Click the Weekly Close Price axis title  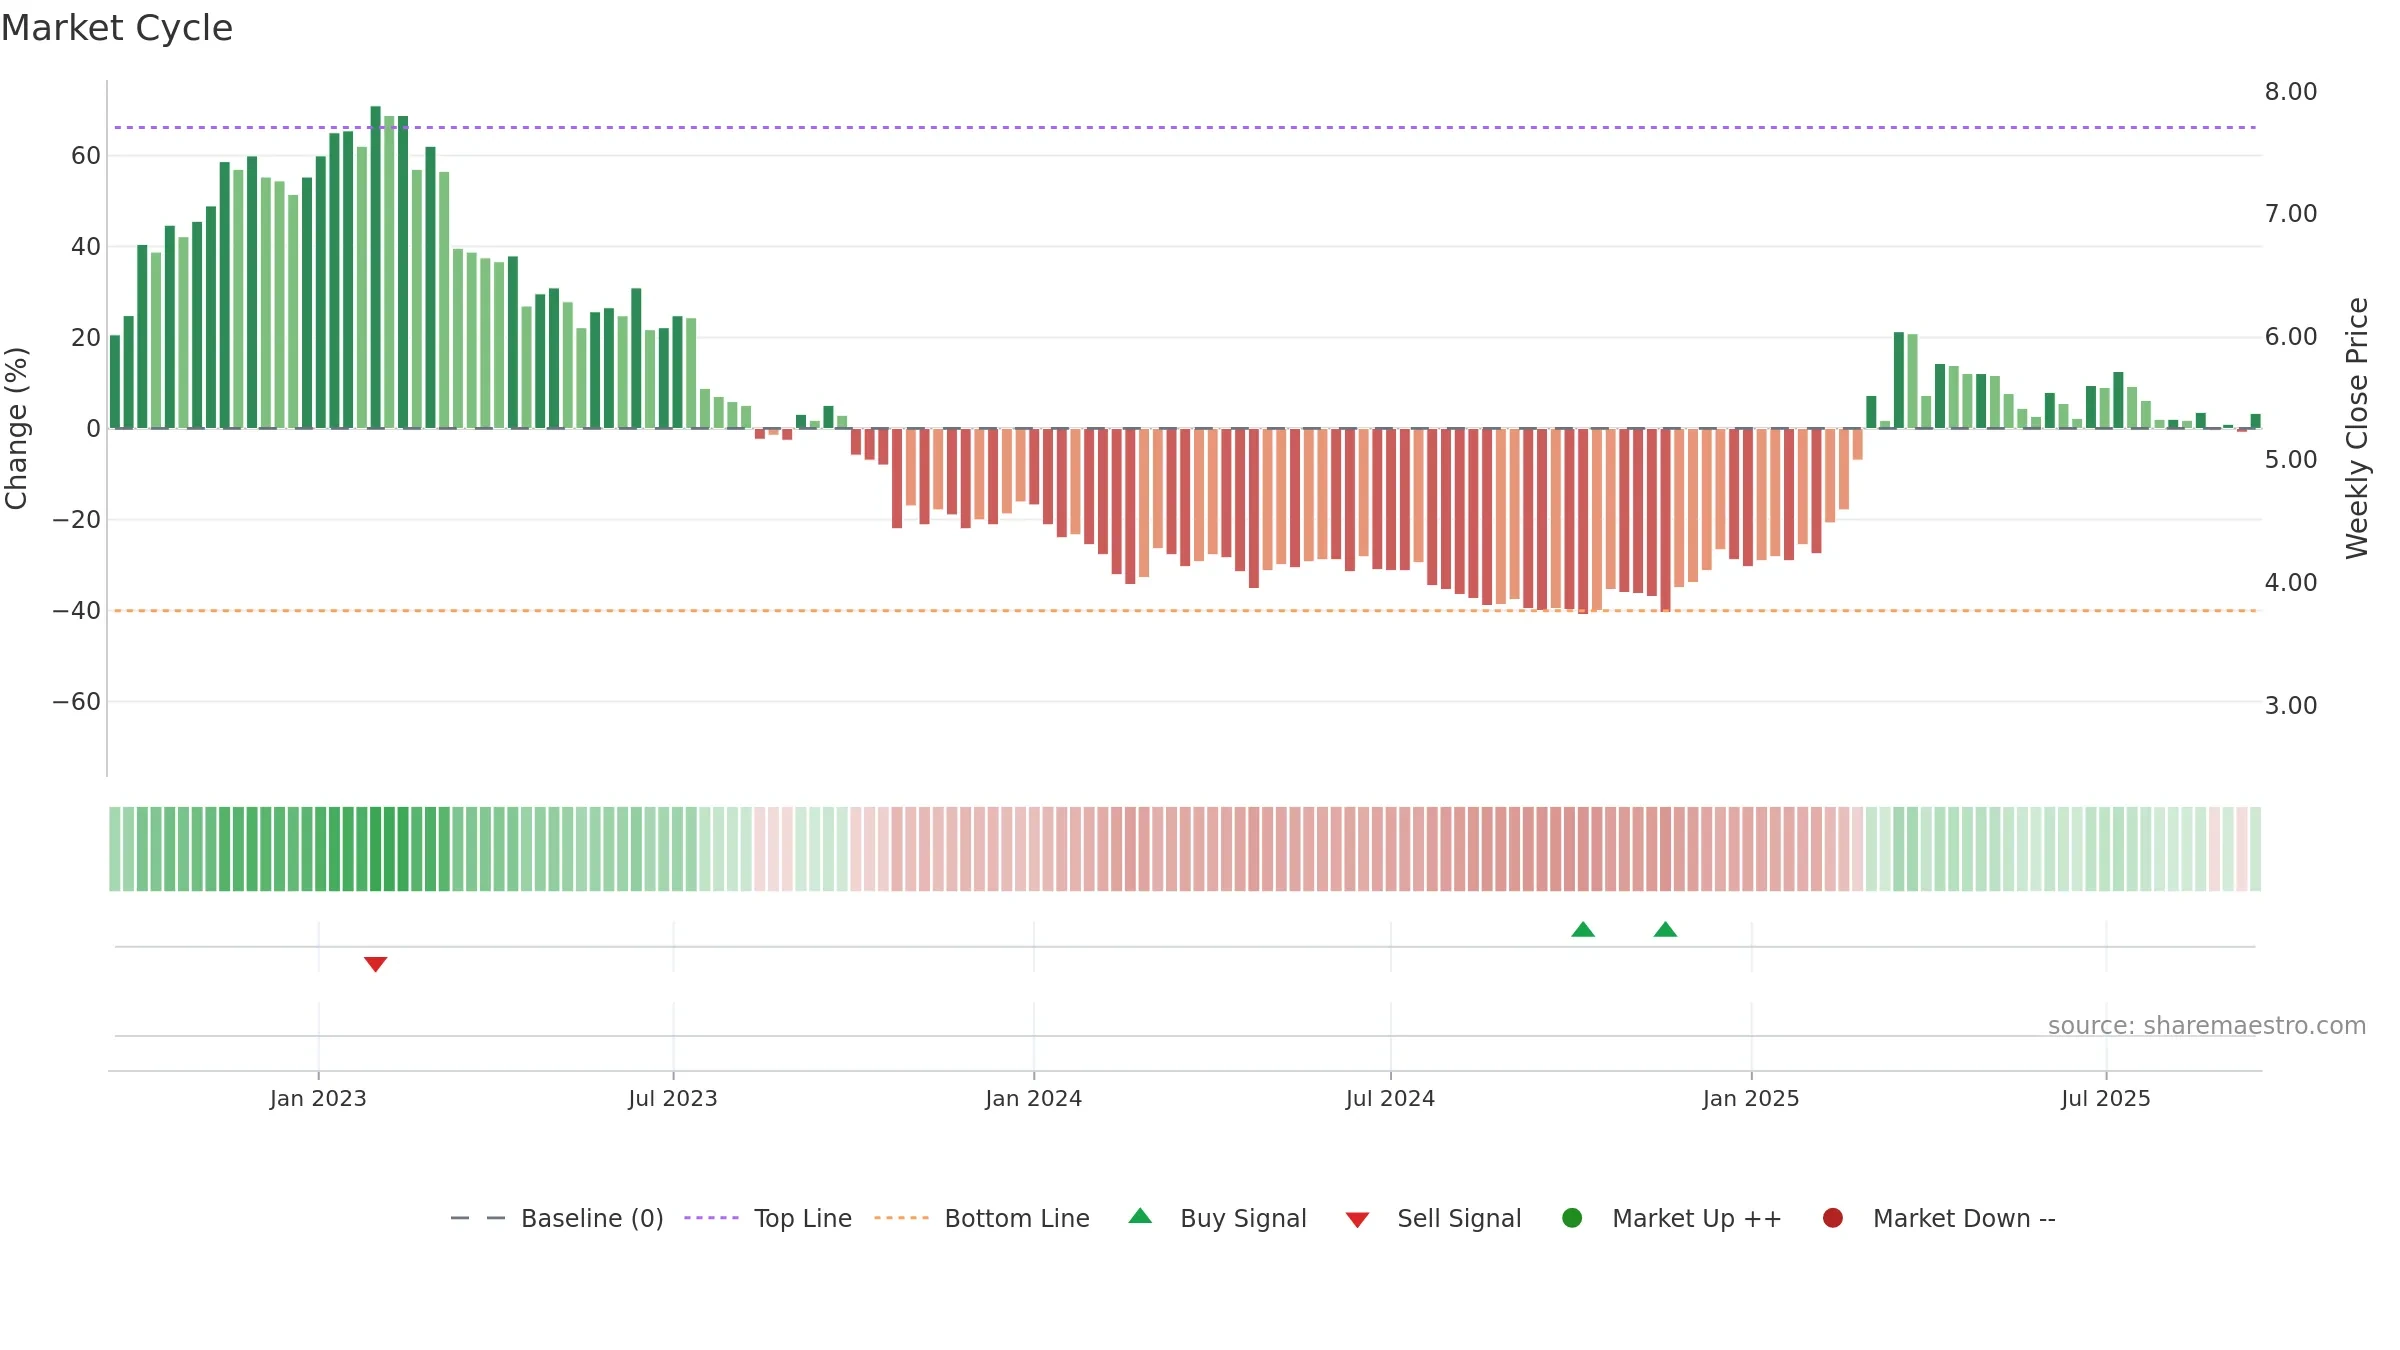tap(2357, 428)
